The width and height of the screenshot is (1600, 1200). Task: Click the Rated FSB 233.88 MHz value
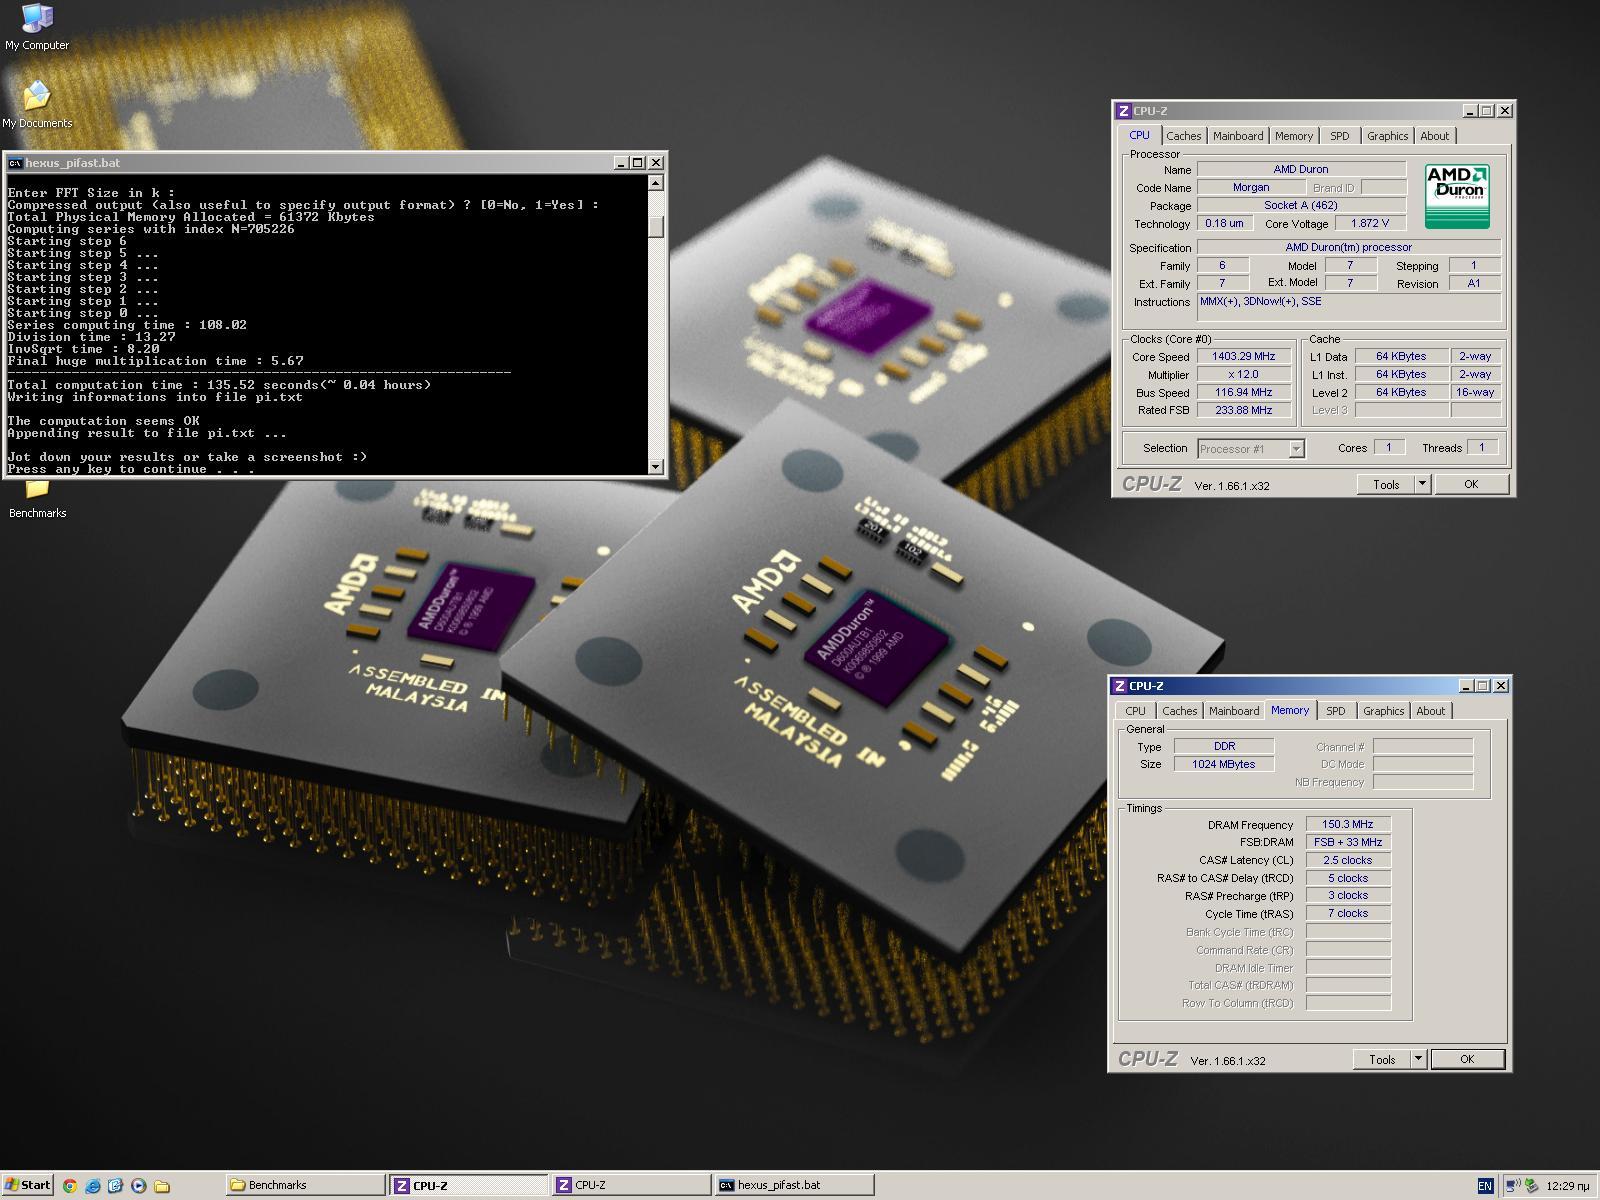1244,410
